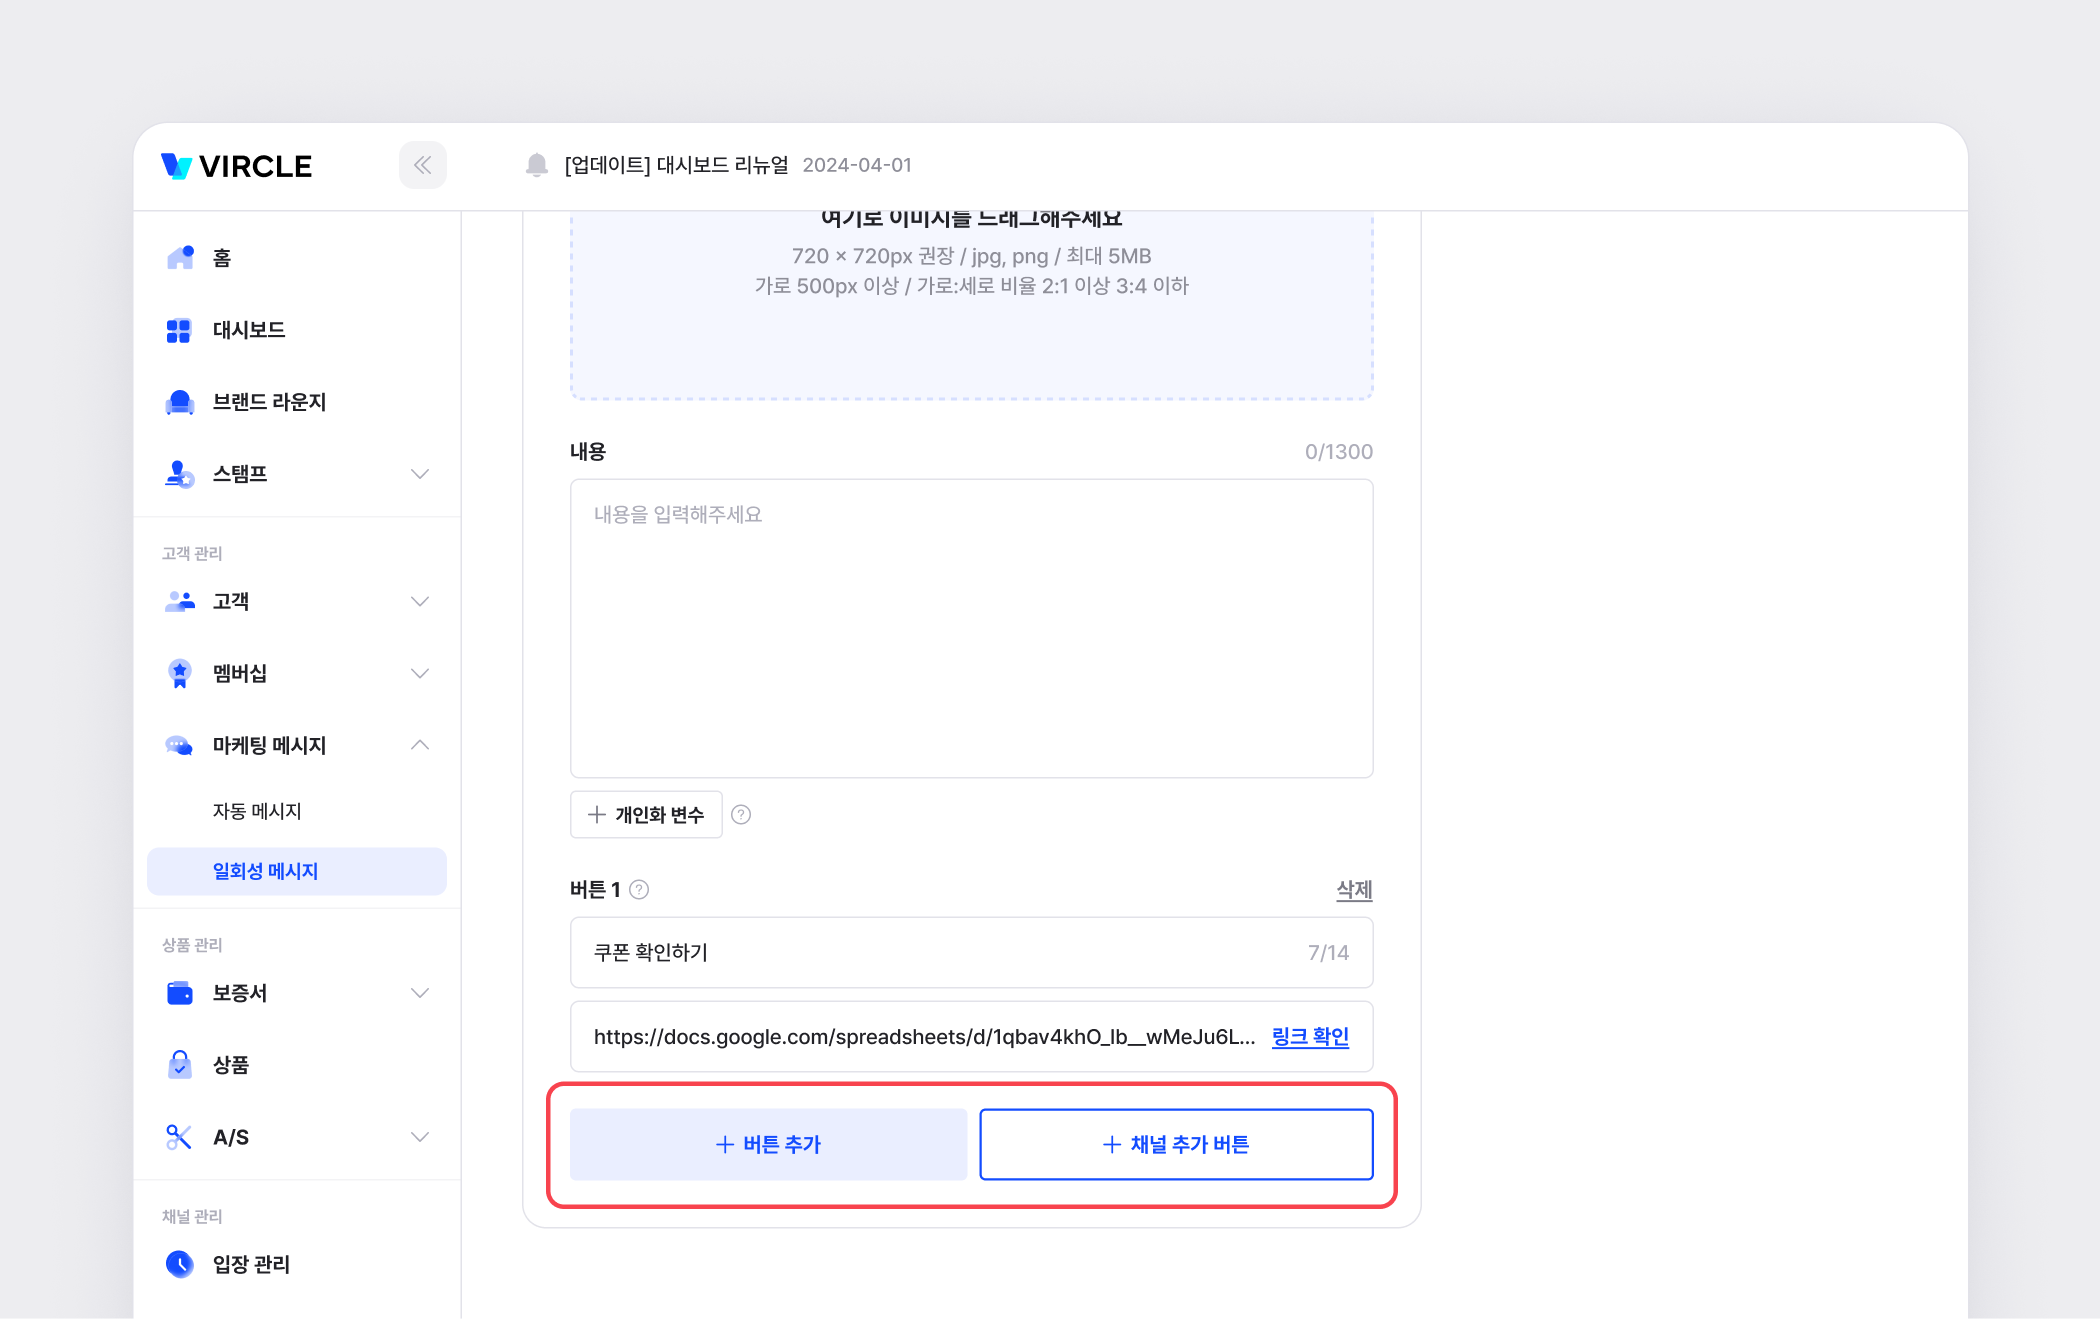
Task: Open 브랜드 라운지 sofa icon
Action: (x=180, y=402)
